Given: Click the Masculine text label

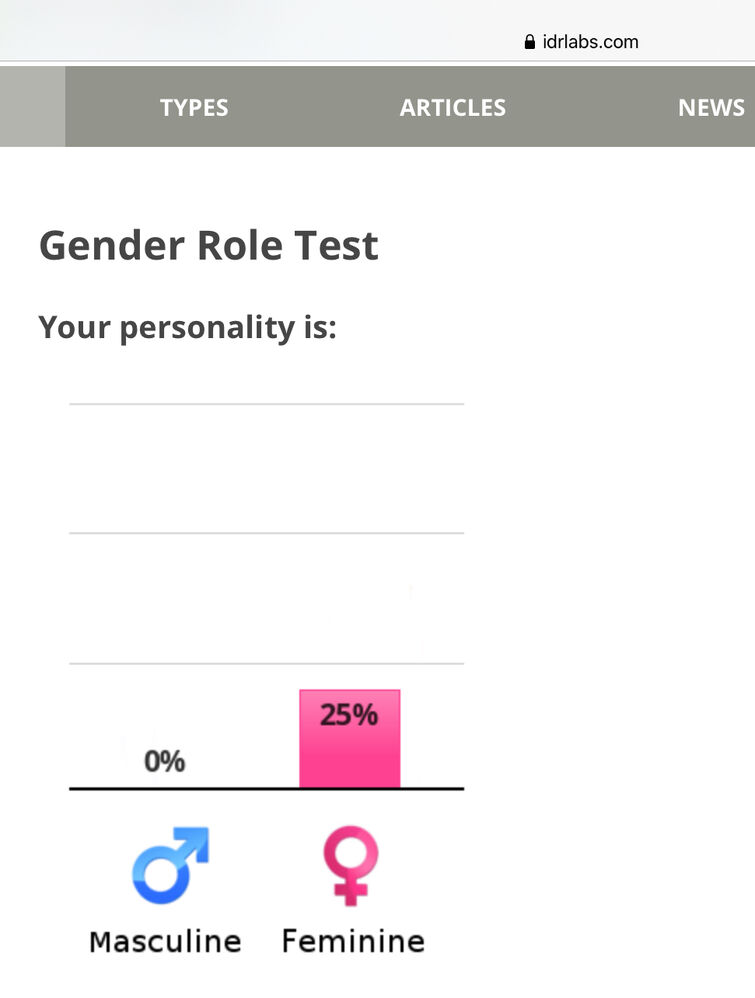Looking at the screenshot, I should [x=166, y=942].
